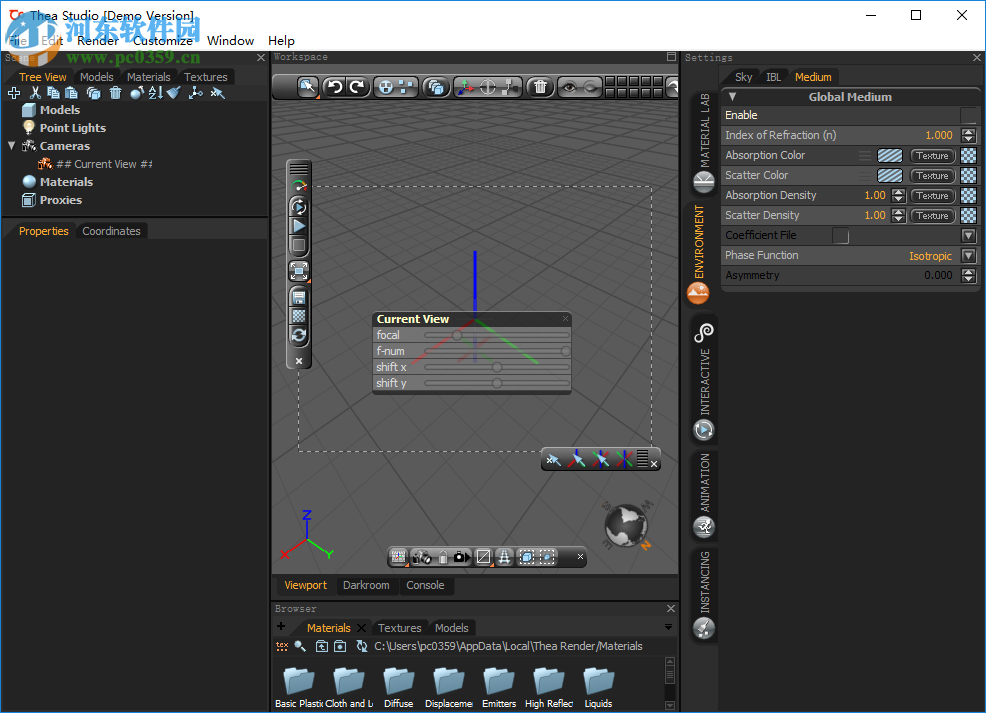Click the fit view frame icon in viewport sidebar
986x713 pixels.
(x=299, y=271)
